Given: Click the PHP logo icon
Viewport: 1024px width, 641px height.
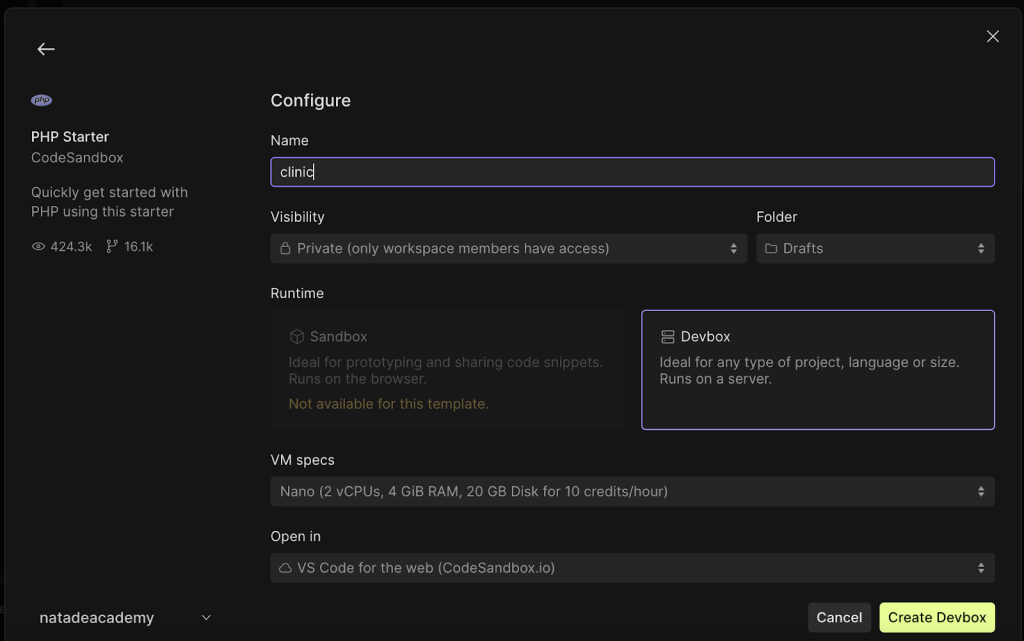Looking at the screenshot, I should coord(42,100).
